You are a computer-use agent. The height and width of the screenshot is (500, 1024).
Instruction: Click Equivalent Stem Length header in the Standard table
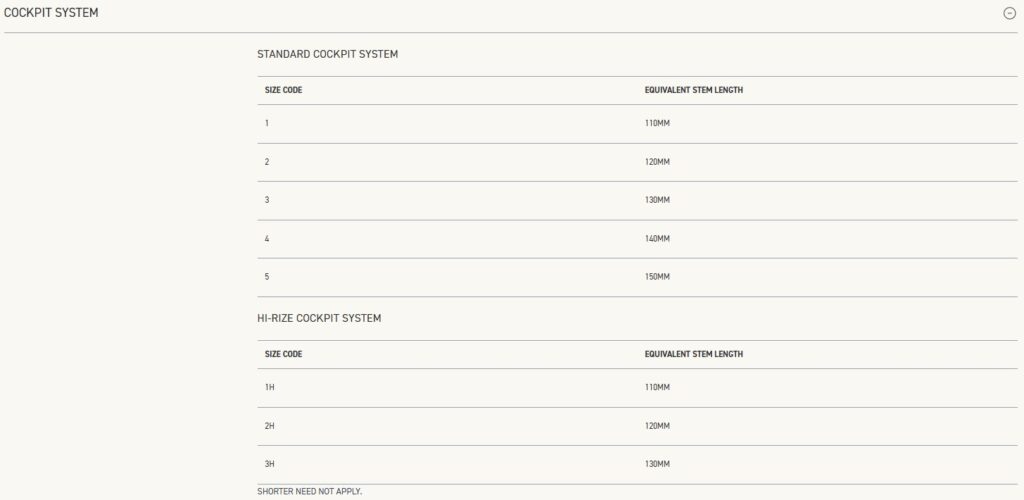tap(693, 90)
